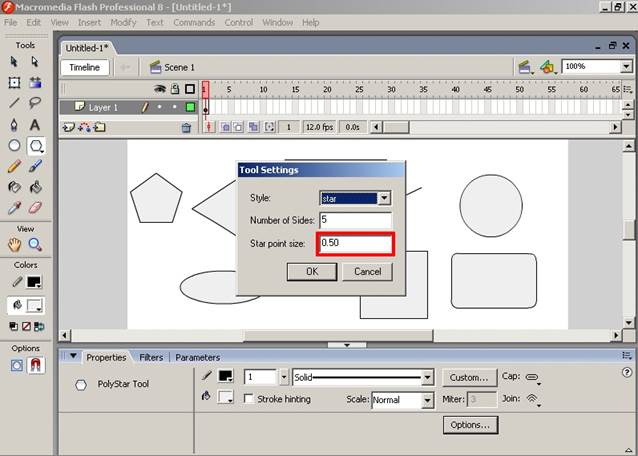Open the zoom 100% dropdown
638x456 pixels.
tap(627, 66)
